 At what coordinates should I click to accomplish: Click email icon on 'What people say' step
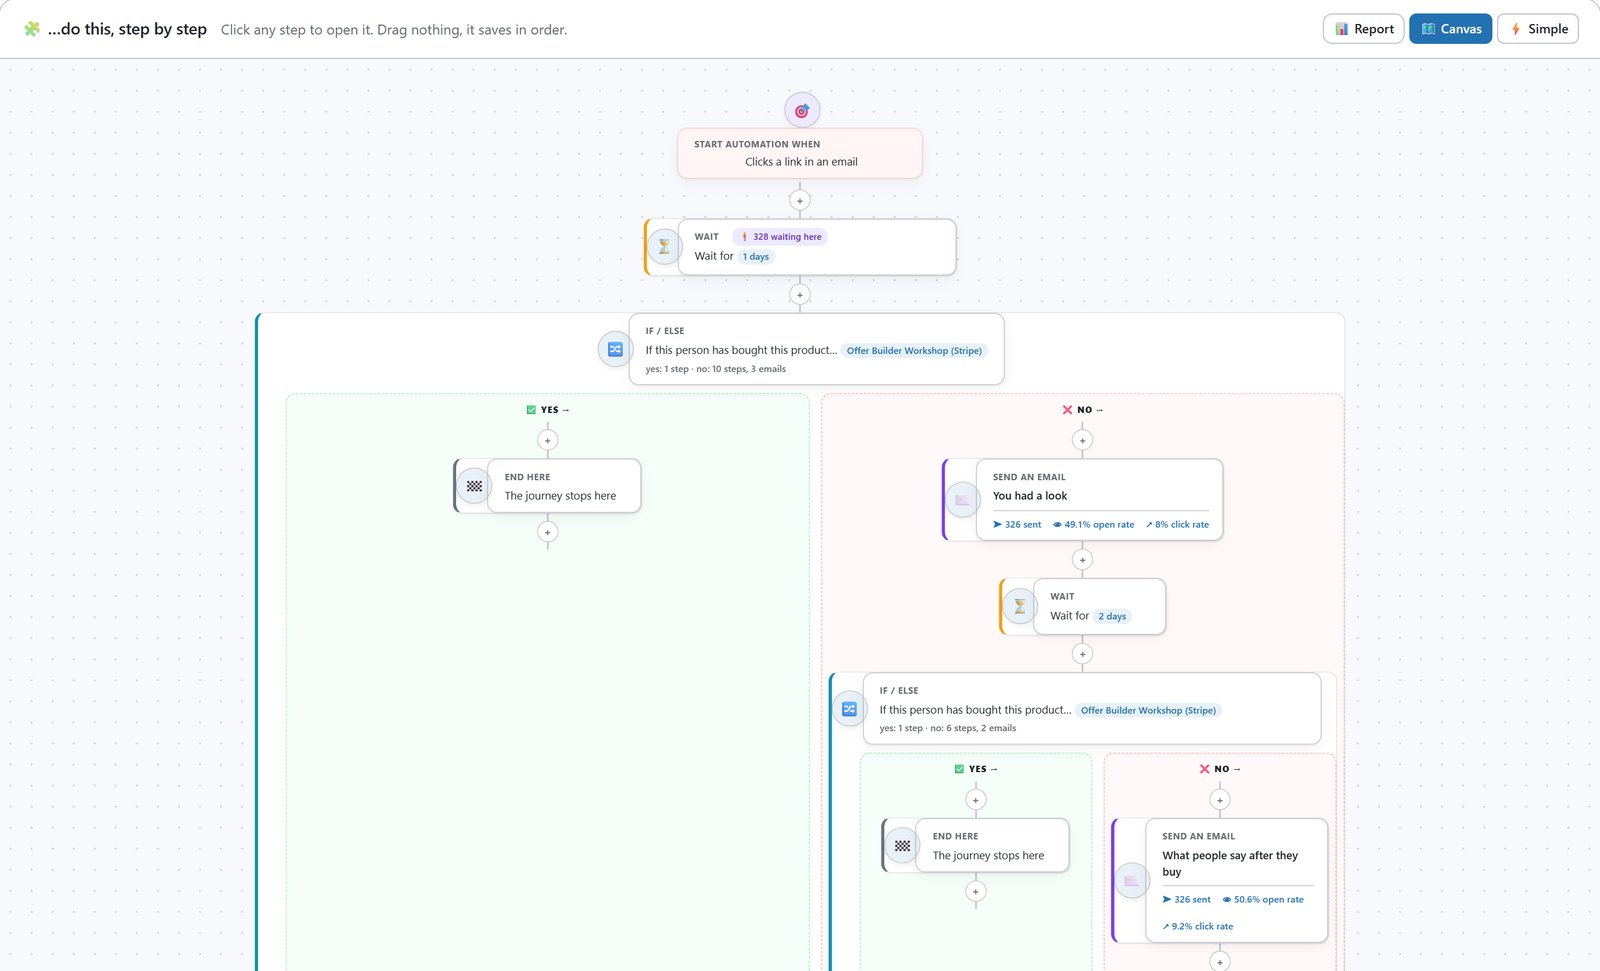1132,881
